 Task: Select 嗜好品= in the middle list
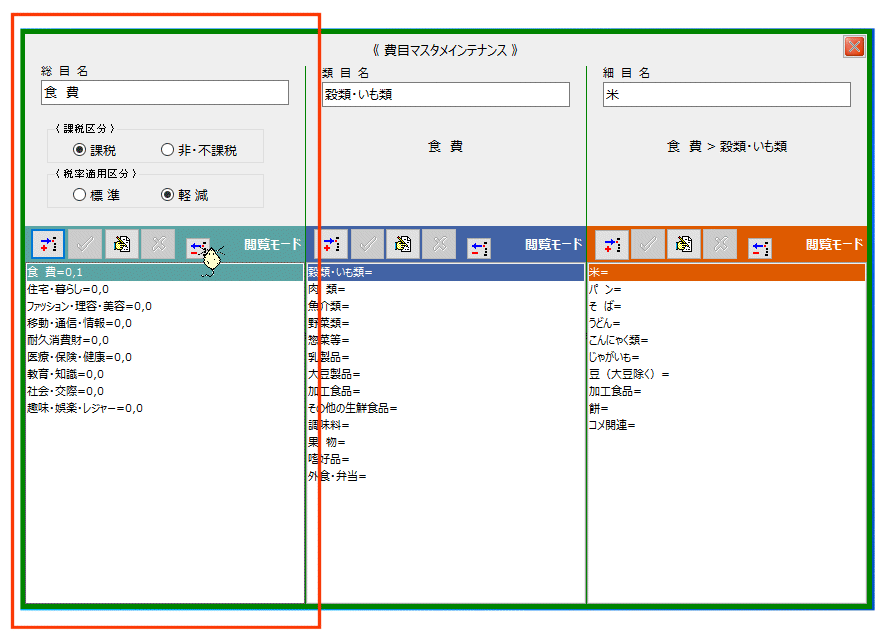446,459
